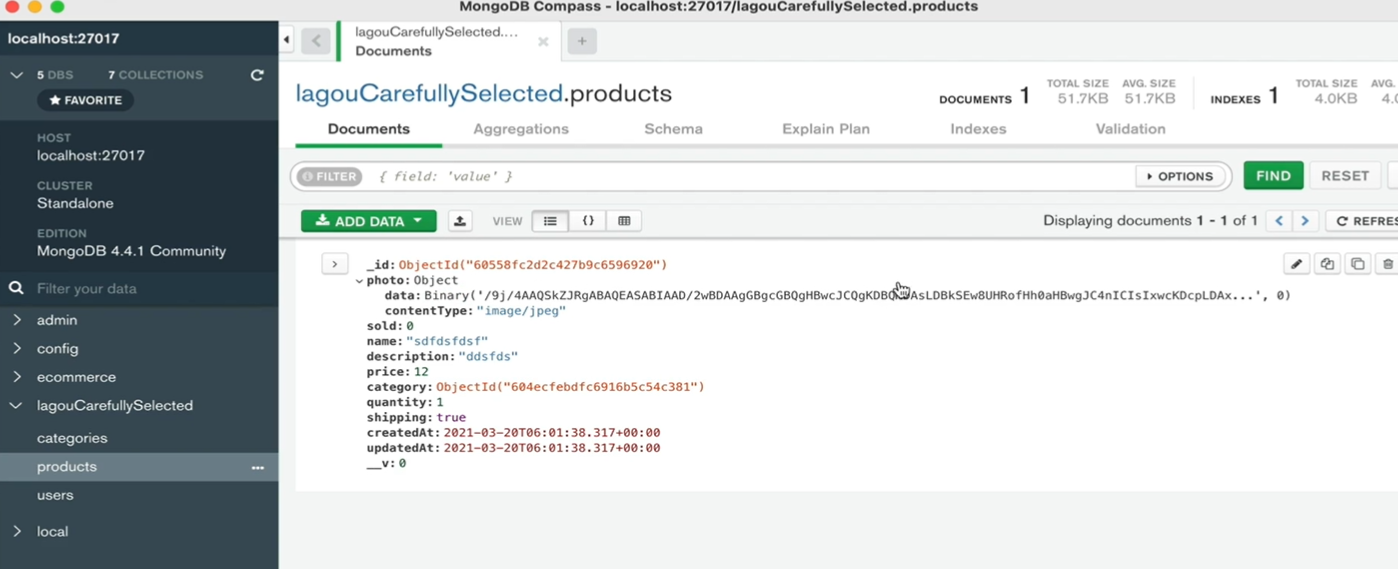This screenshot has height=569, width=1398.
Task: Open the users collection
Action: click(55, 495)
